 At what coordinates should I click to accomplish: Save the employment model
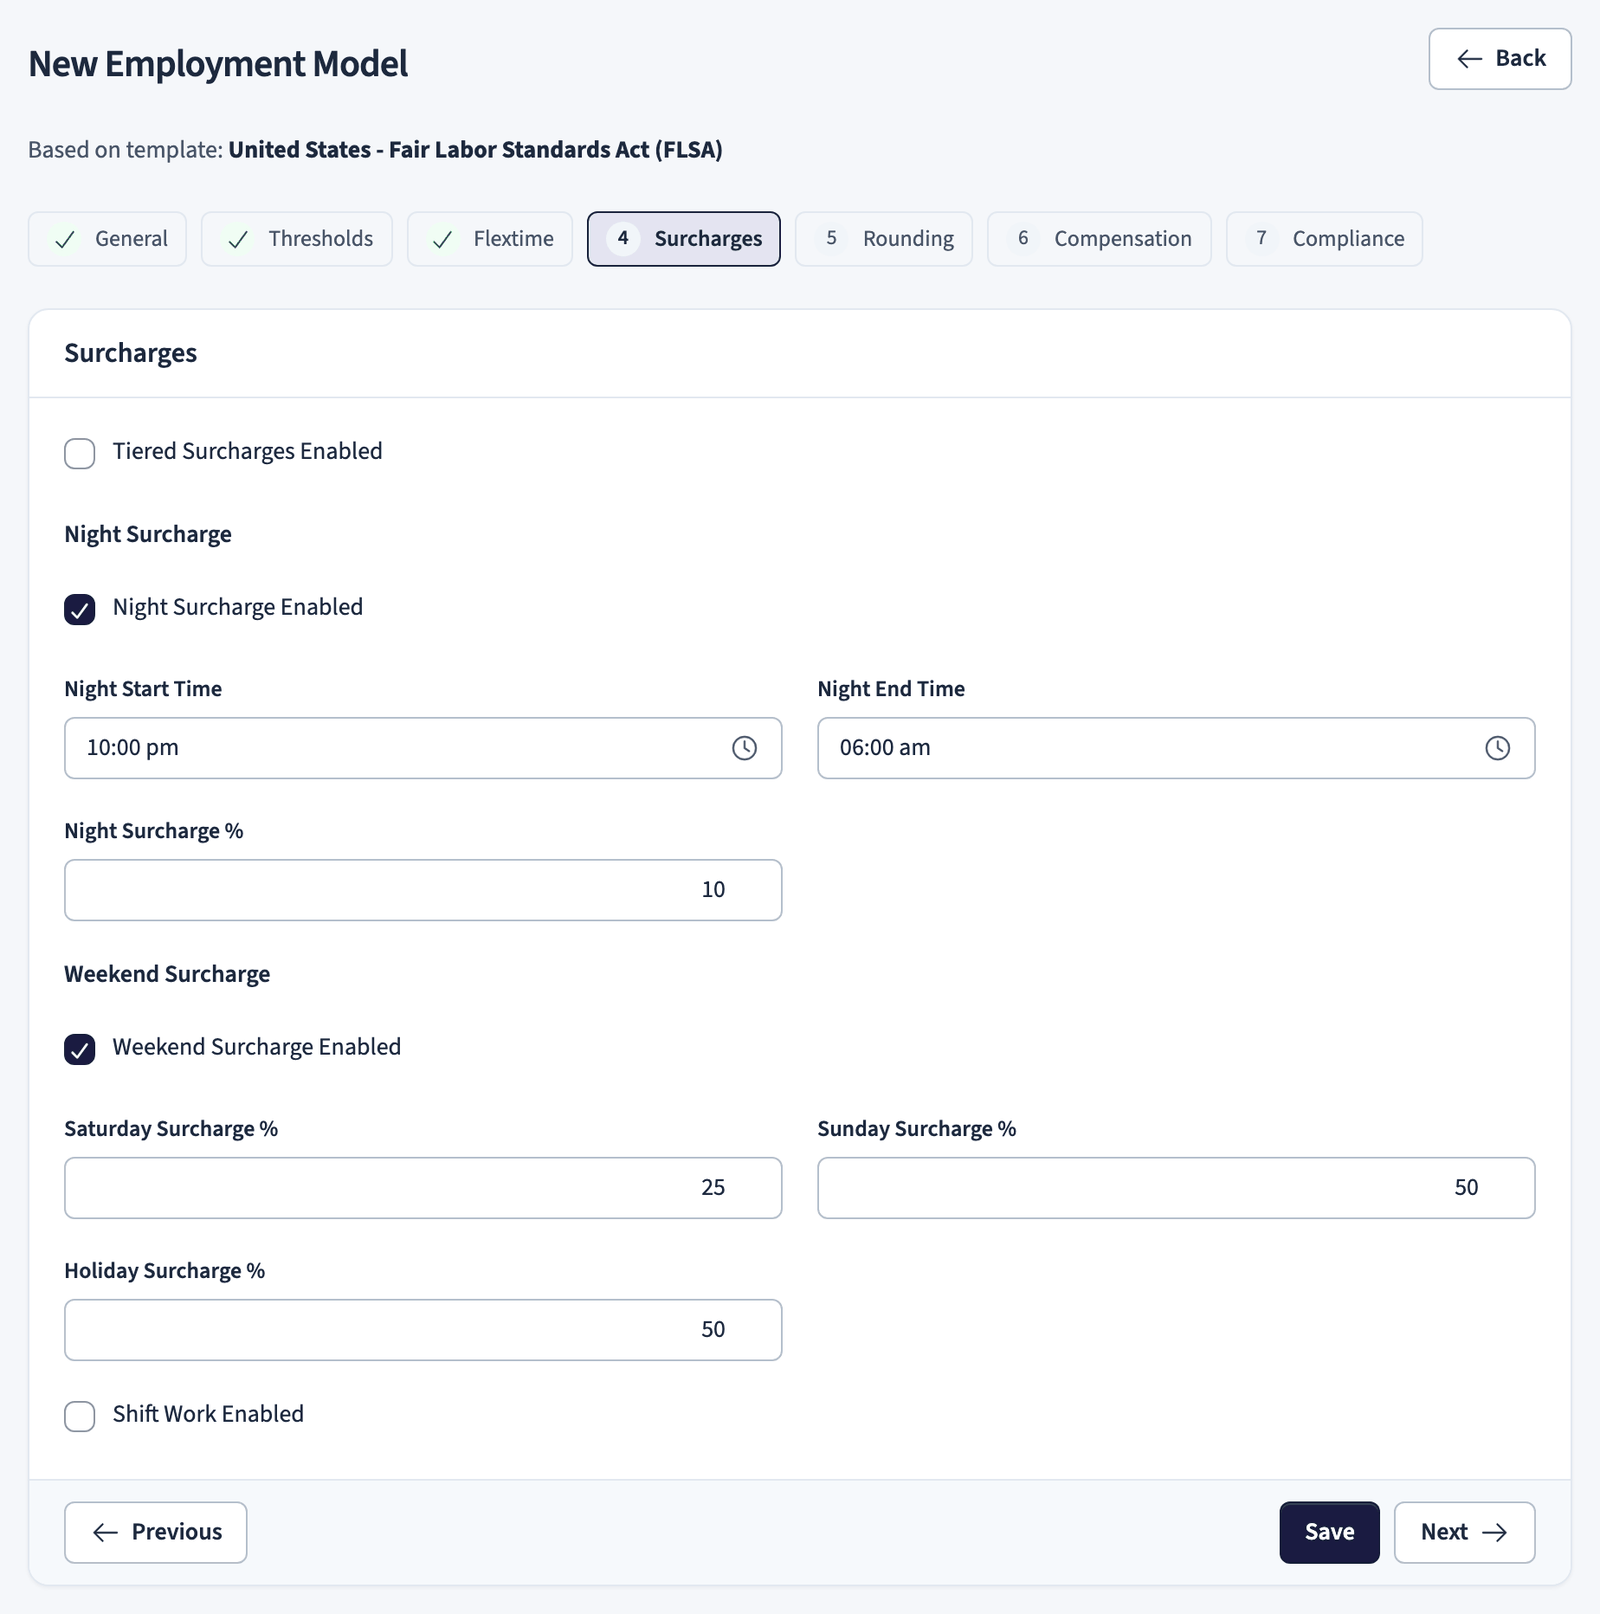click(1329, 1532)
